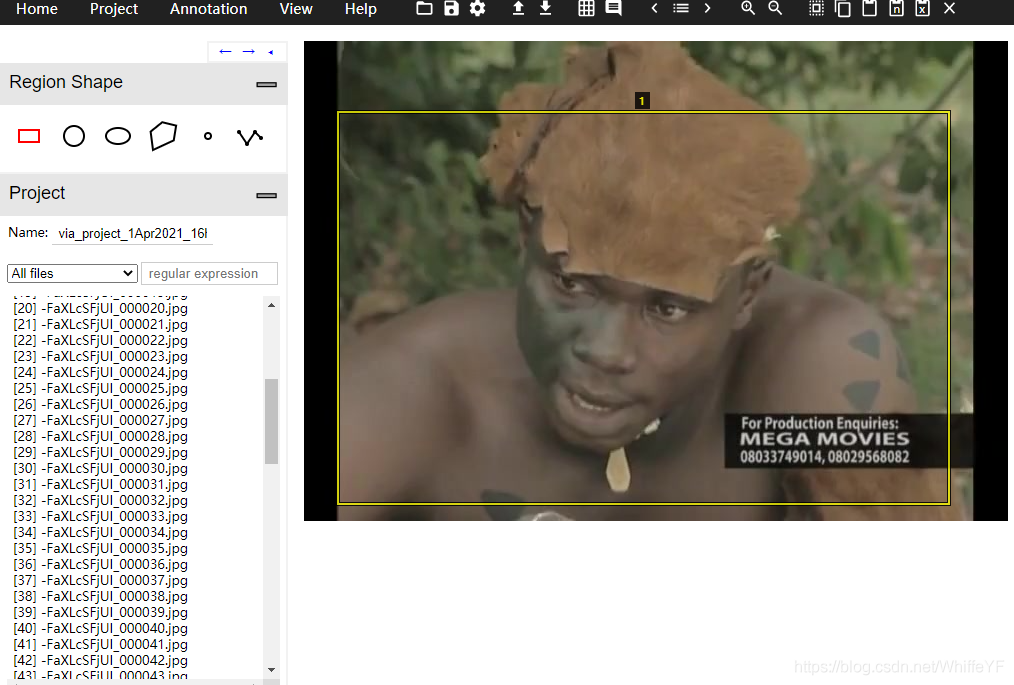Choose the ellipse region shape

[x=118, y=136]
